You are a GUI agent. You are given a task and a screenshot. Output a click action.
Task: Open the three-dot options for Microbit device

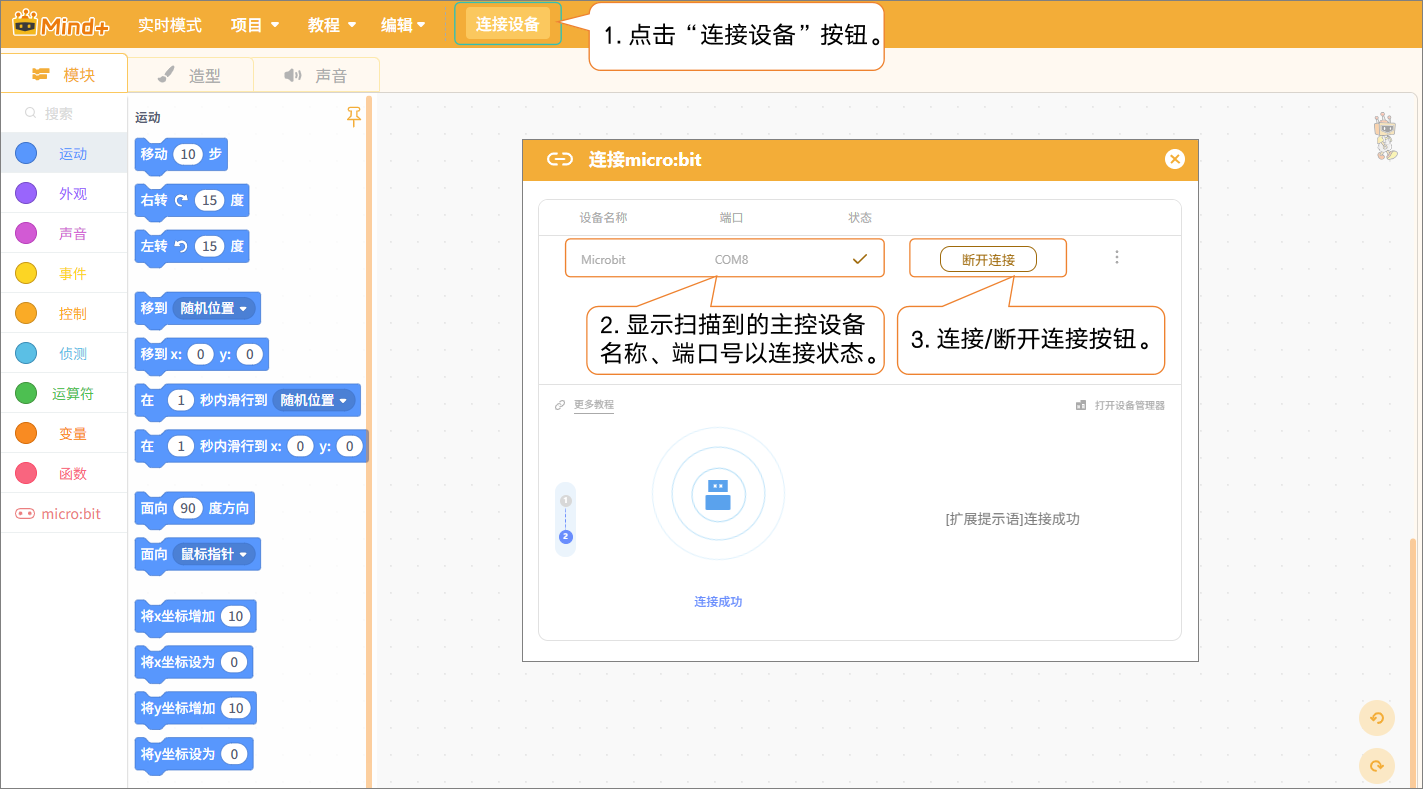pos(1116,258)
